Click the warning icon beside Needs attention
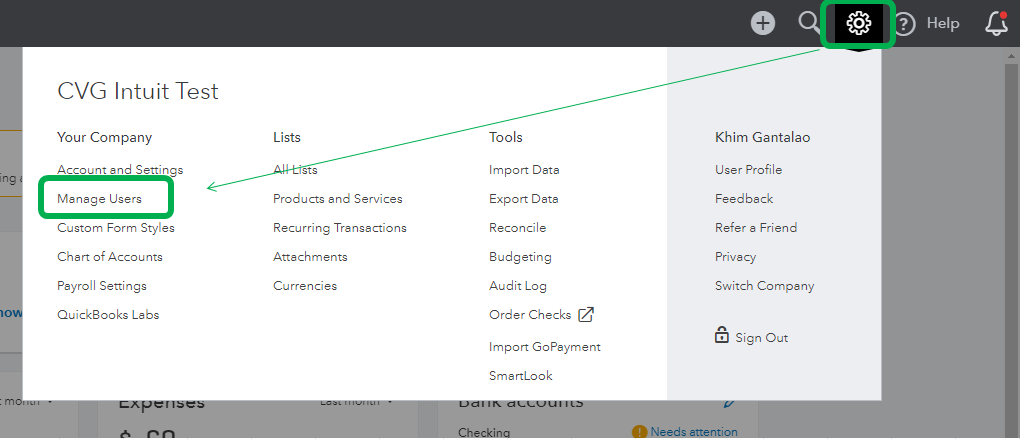The image size is (1020, 439). [x=639, y=432]
